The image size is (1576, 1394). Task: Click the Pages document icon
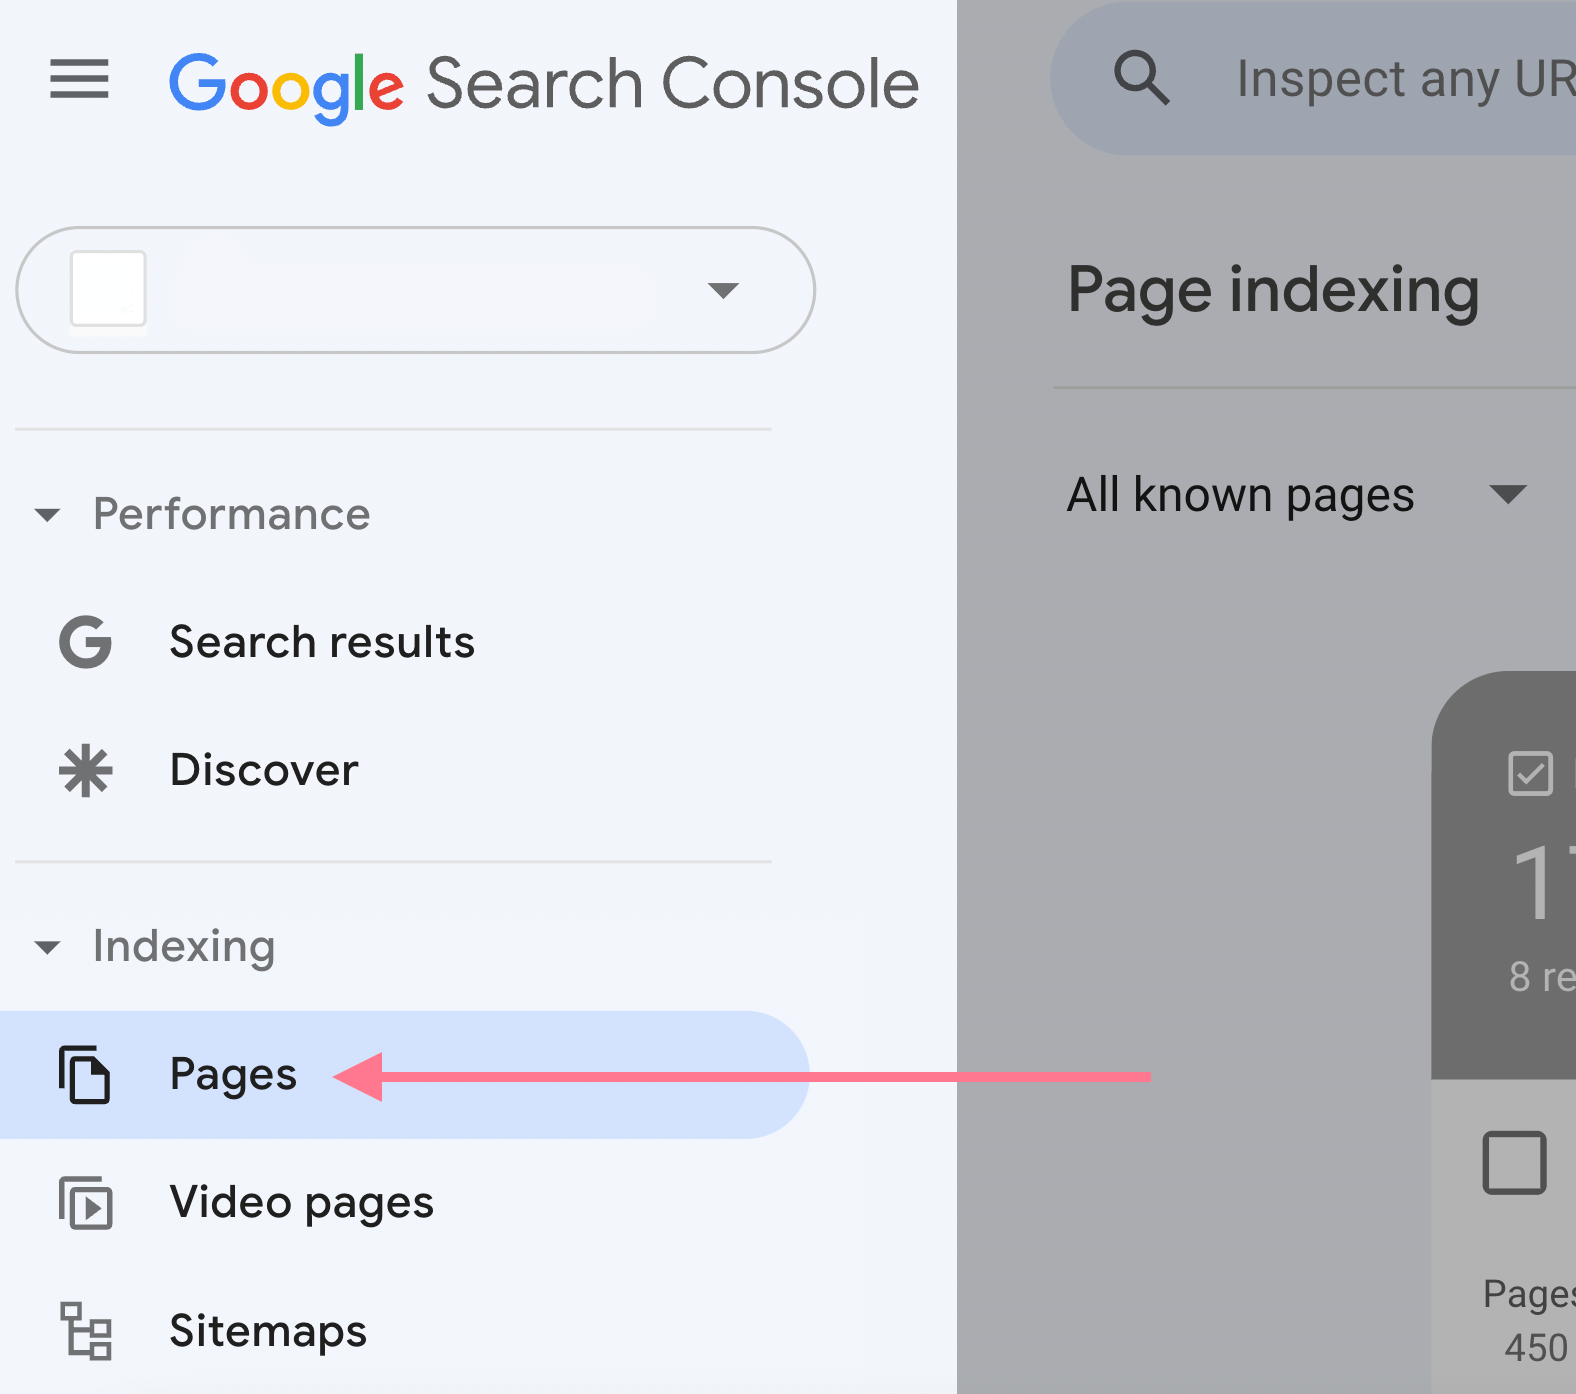[86, 1075]
